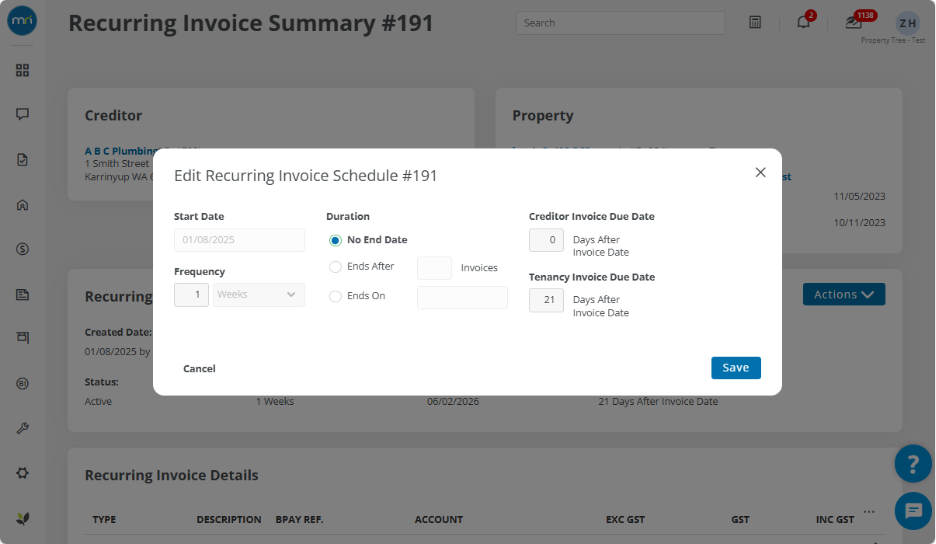
Task: Click the Ends After invoices count field
Action: (434, 268)
